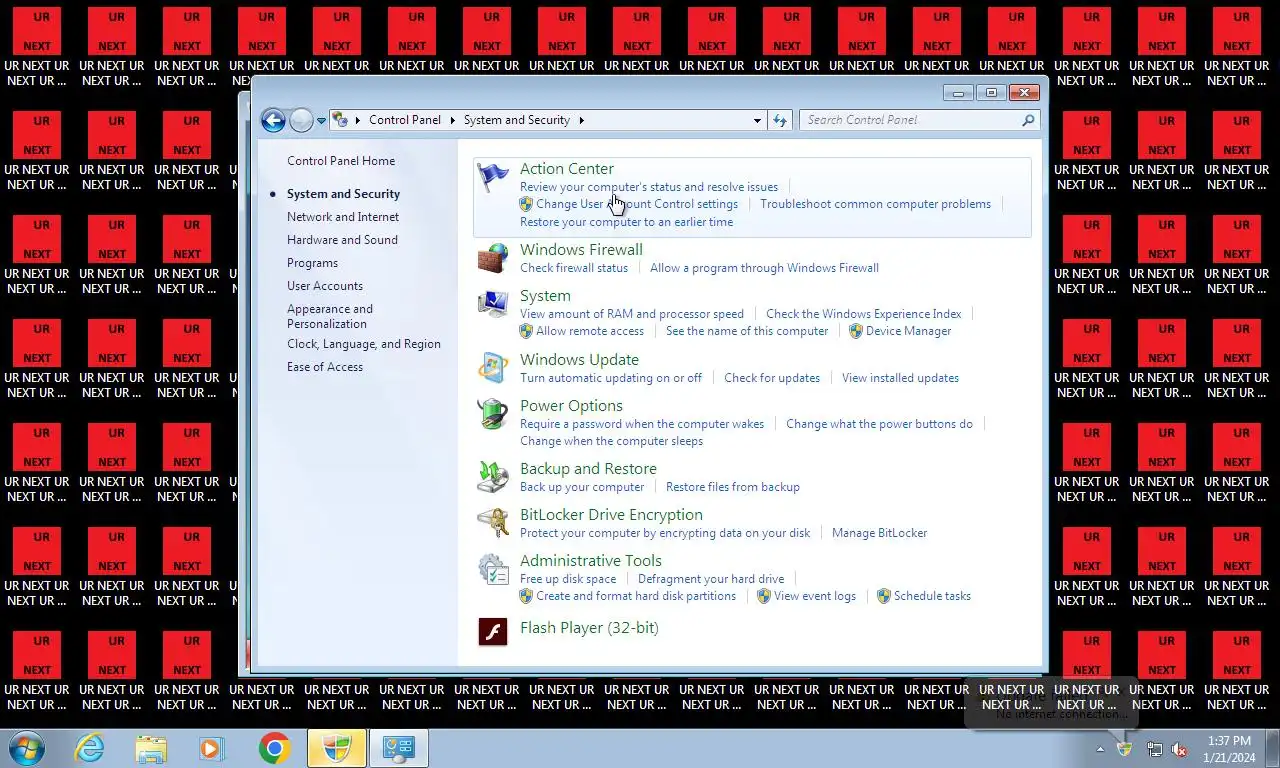Click Check for updates
Viewport: 1280px width, 768px height.
pos(772,378)
